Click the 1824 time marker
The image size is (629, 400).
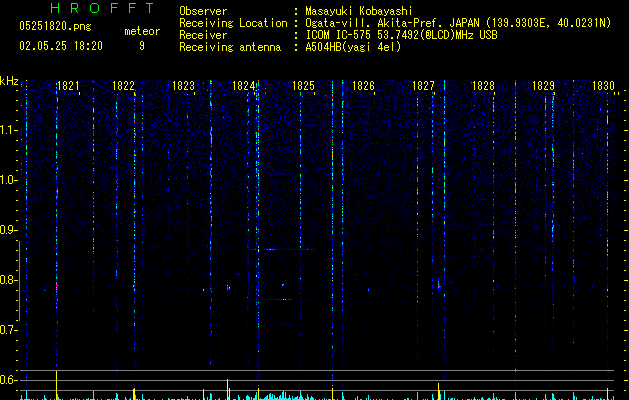[x=243, y=86]
